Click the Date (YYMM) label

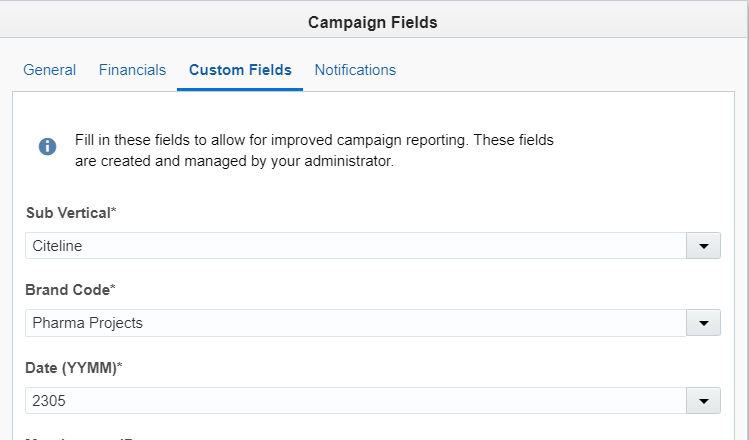[70, 367]
